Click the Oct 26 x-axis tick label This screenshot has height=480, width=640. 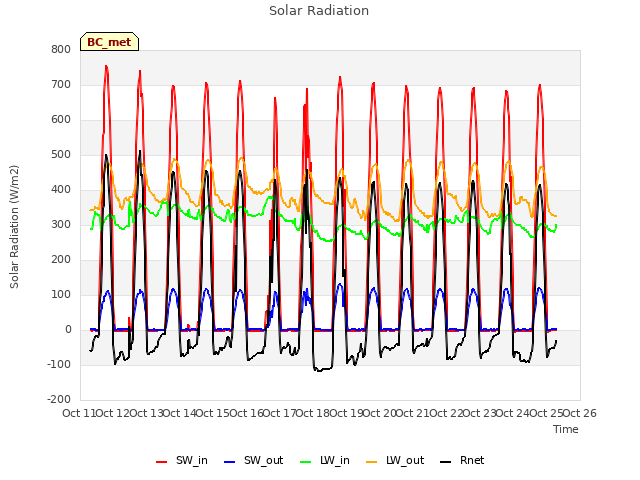tap(580, 413)
